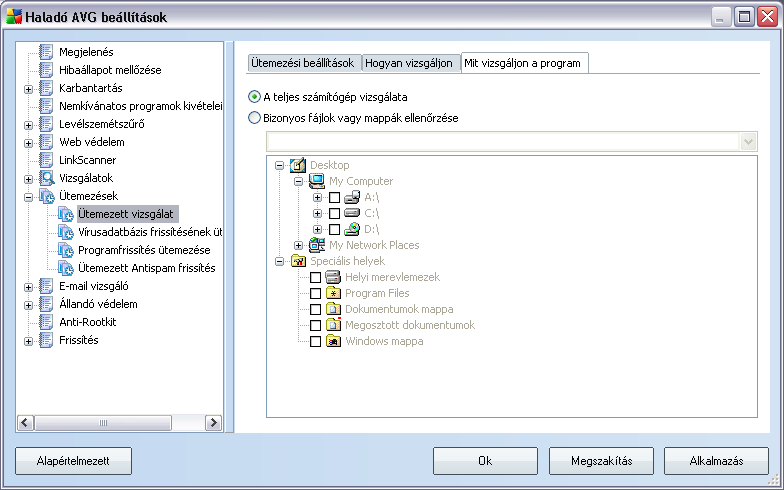This screenshot has height=490, width=784.
Task: Click the Alkalmazás button
Action: 716,460
